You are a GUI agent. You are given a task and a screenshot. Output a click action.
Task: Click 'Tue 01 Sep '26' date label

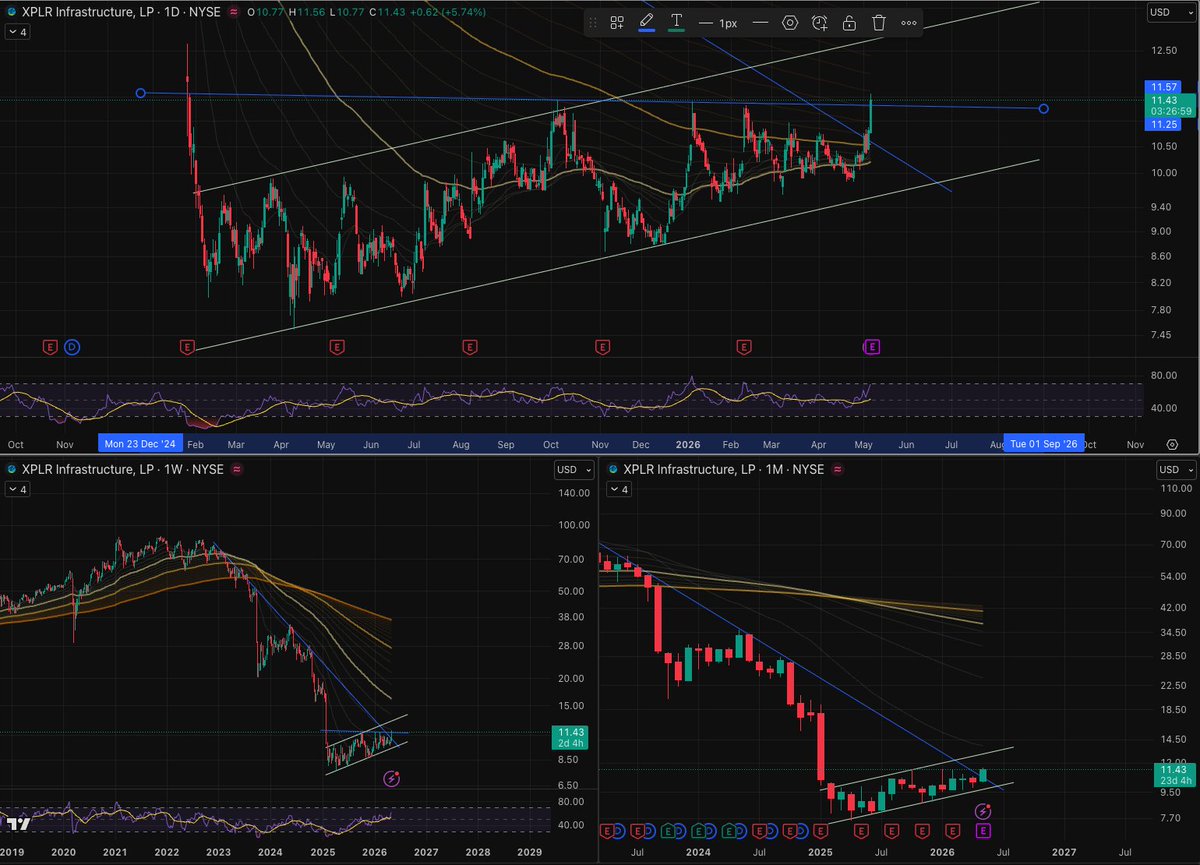[x=1043, y=443]
